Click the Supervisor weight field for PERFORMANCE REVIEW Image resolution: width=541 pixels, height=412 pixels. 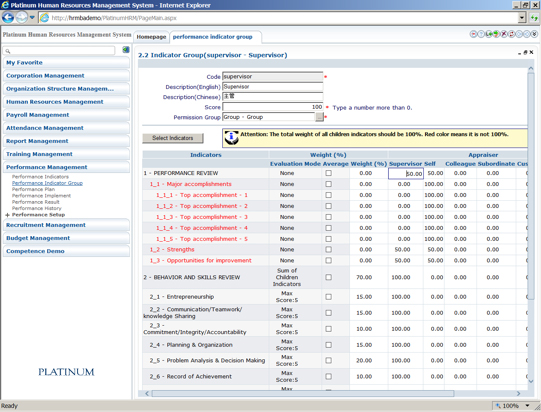(x=406, y=174)
